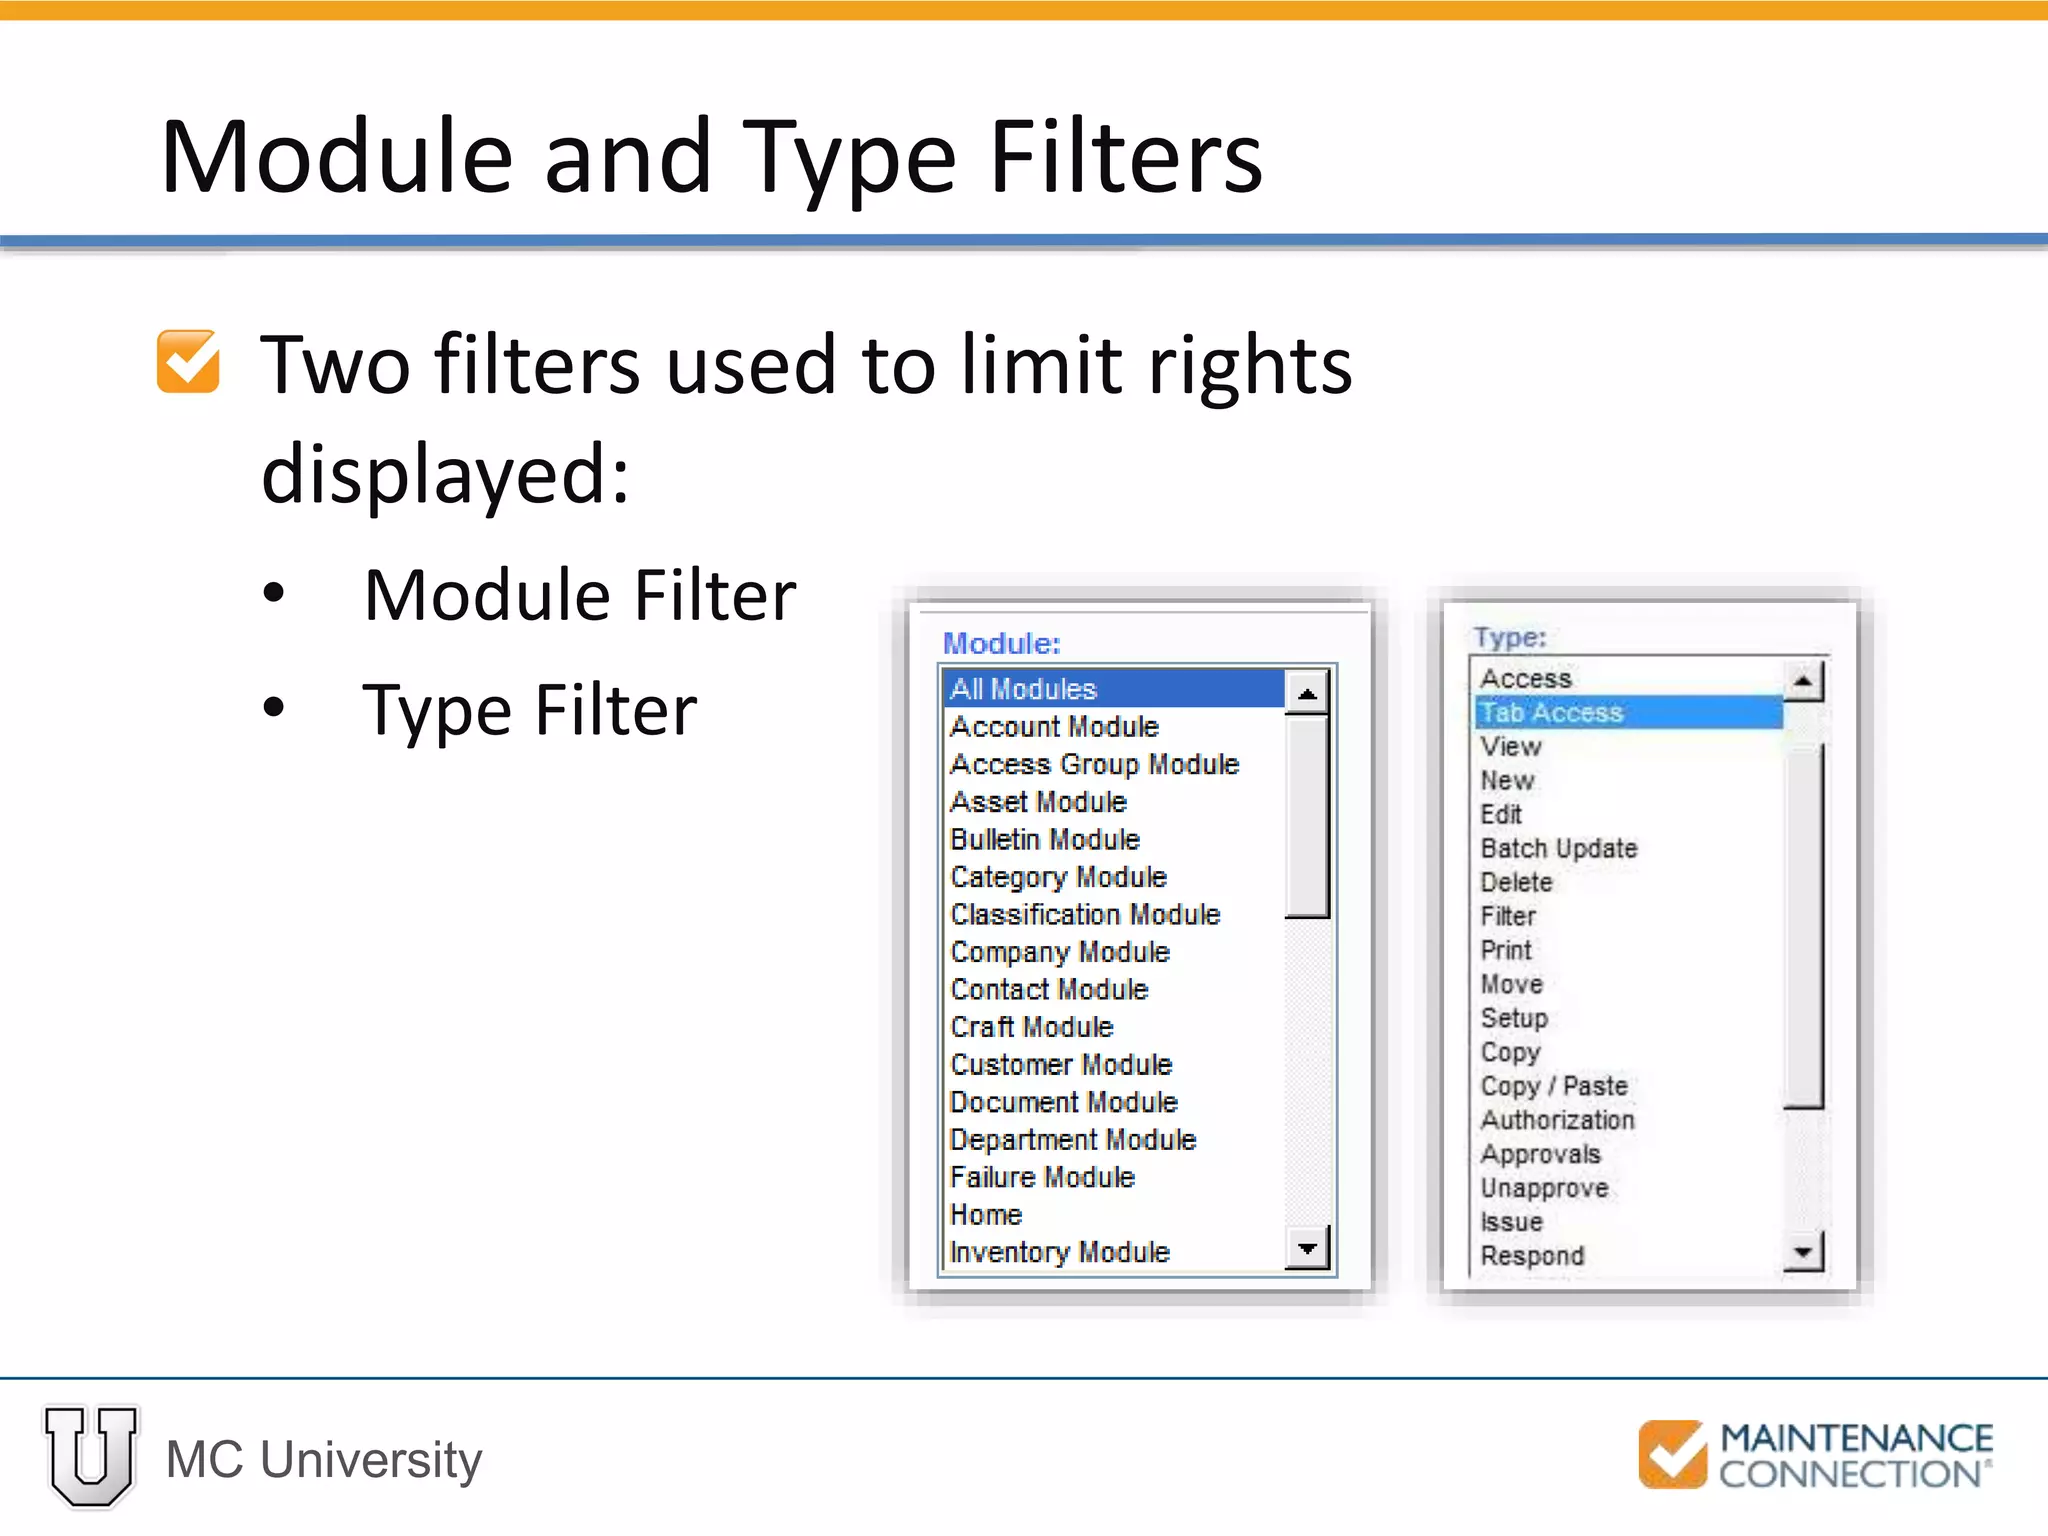Viewport: 2048px width, 1536px height.
Task: Click Type list scrollbar thumb
Action: pos(1804,925)
